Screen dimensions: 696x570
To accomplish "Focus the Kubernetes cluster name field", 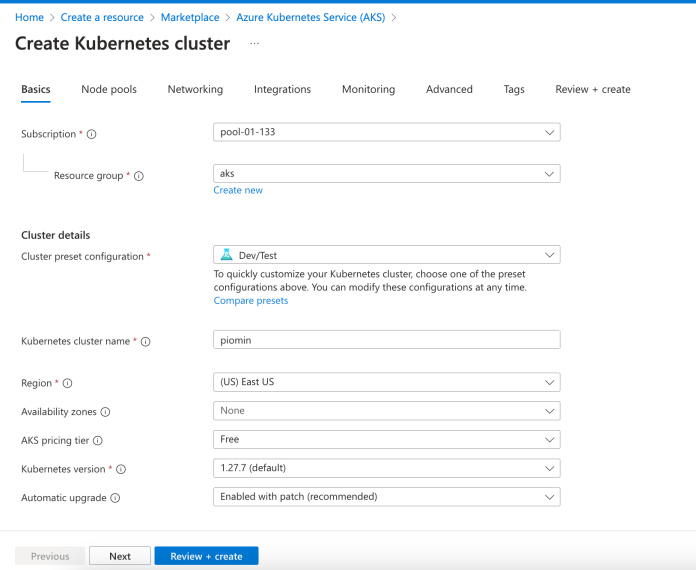I will pos(387,340).
